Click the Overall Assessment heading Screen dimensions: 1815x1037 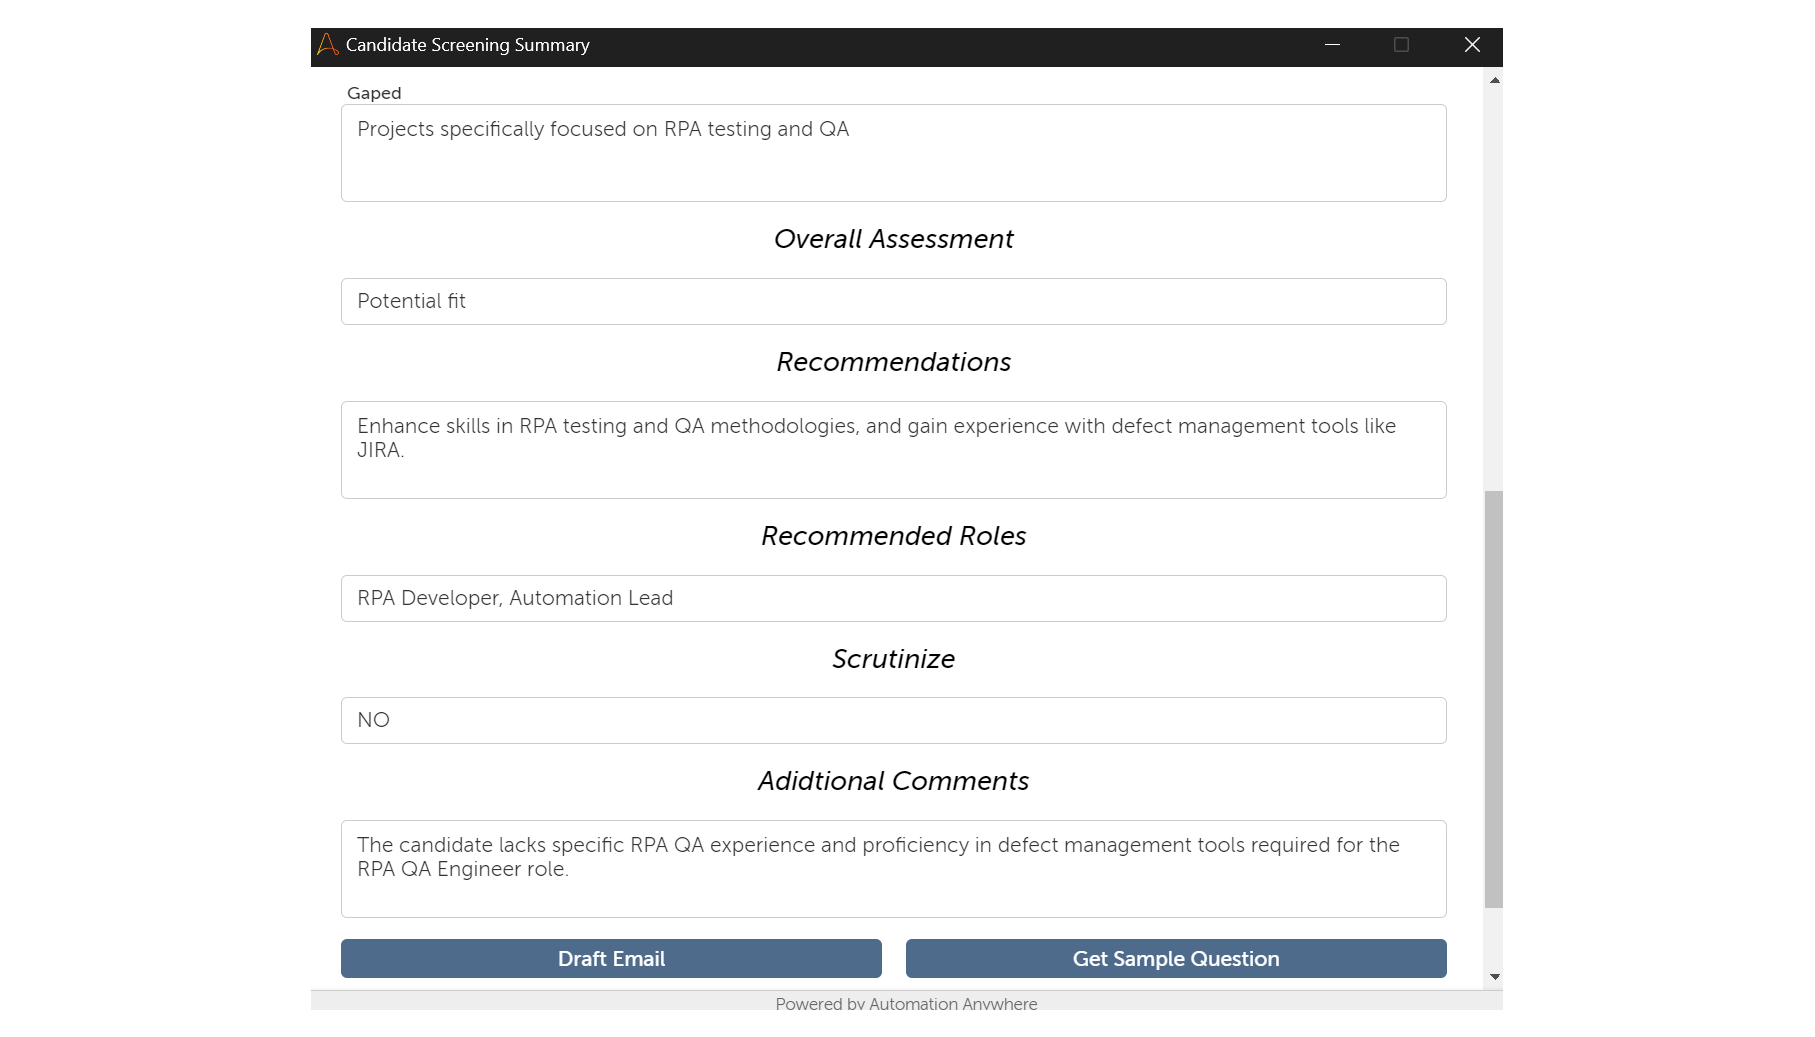(893, 239)
